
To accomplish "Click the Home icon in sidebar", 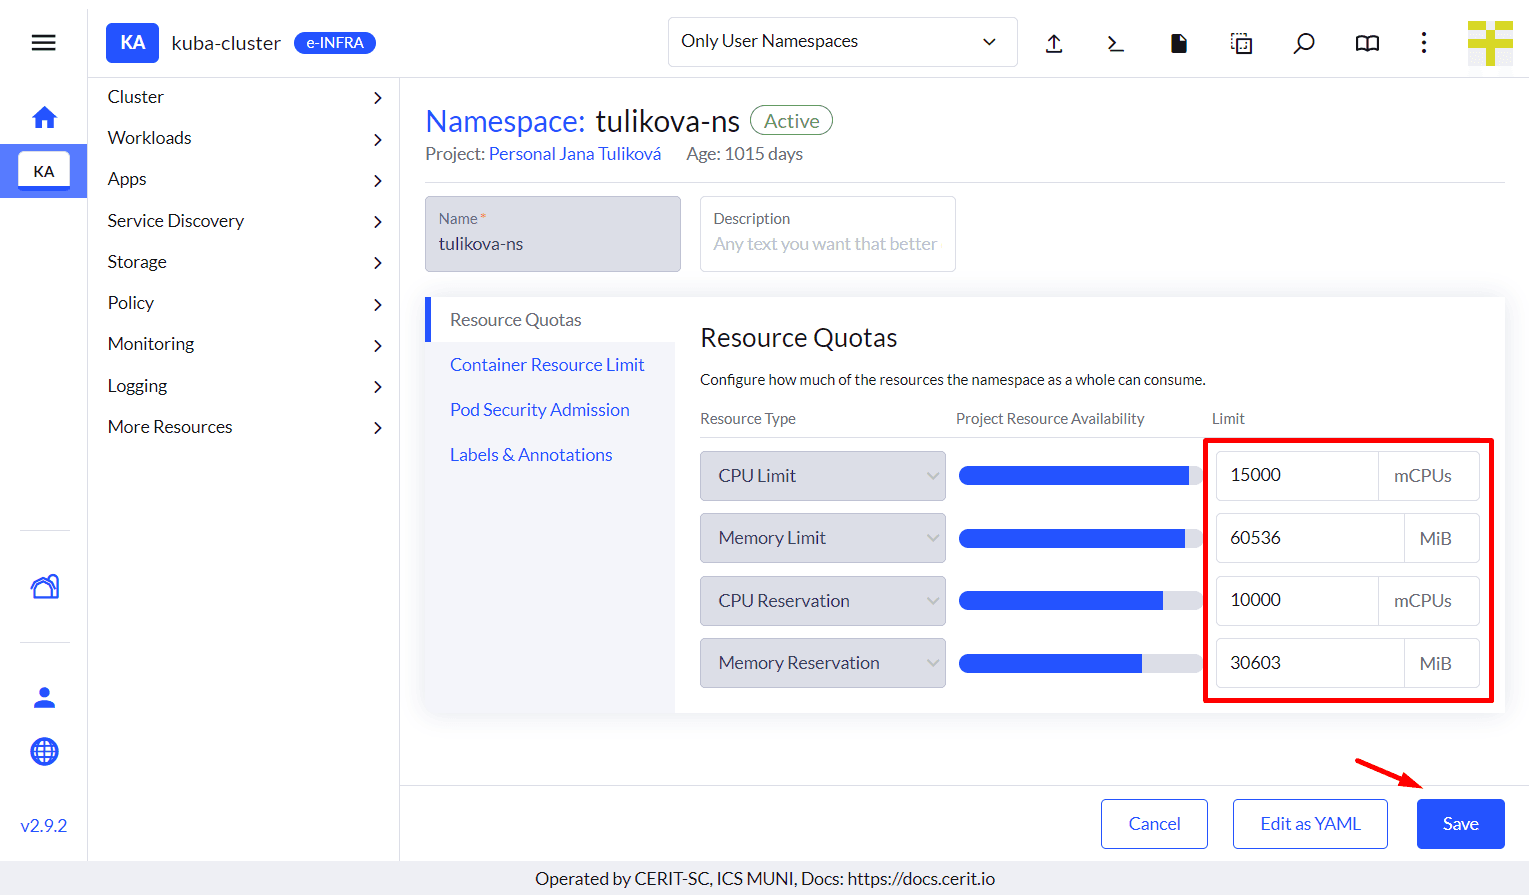I will point(44,118).
